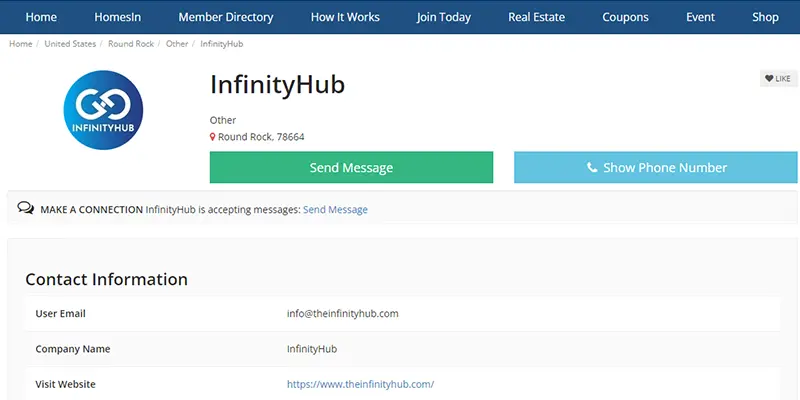Click the InfinityHub page title heading
This screenshot has height=400, width=800.
[x=278, y=85]
